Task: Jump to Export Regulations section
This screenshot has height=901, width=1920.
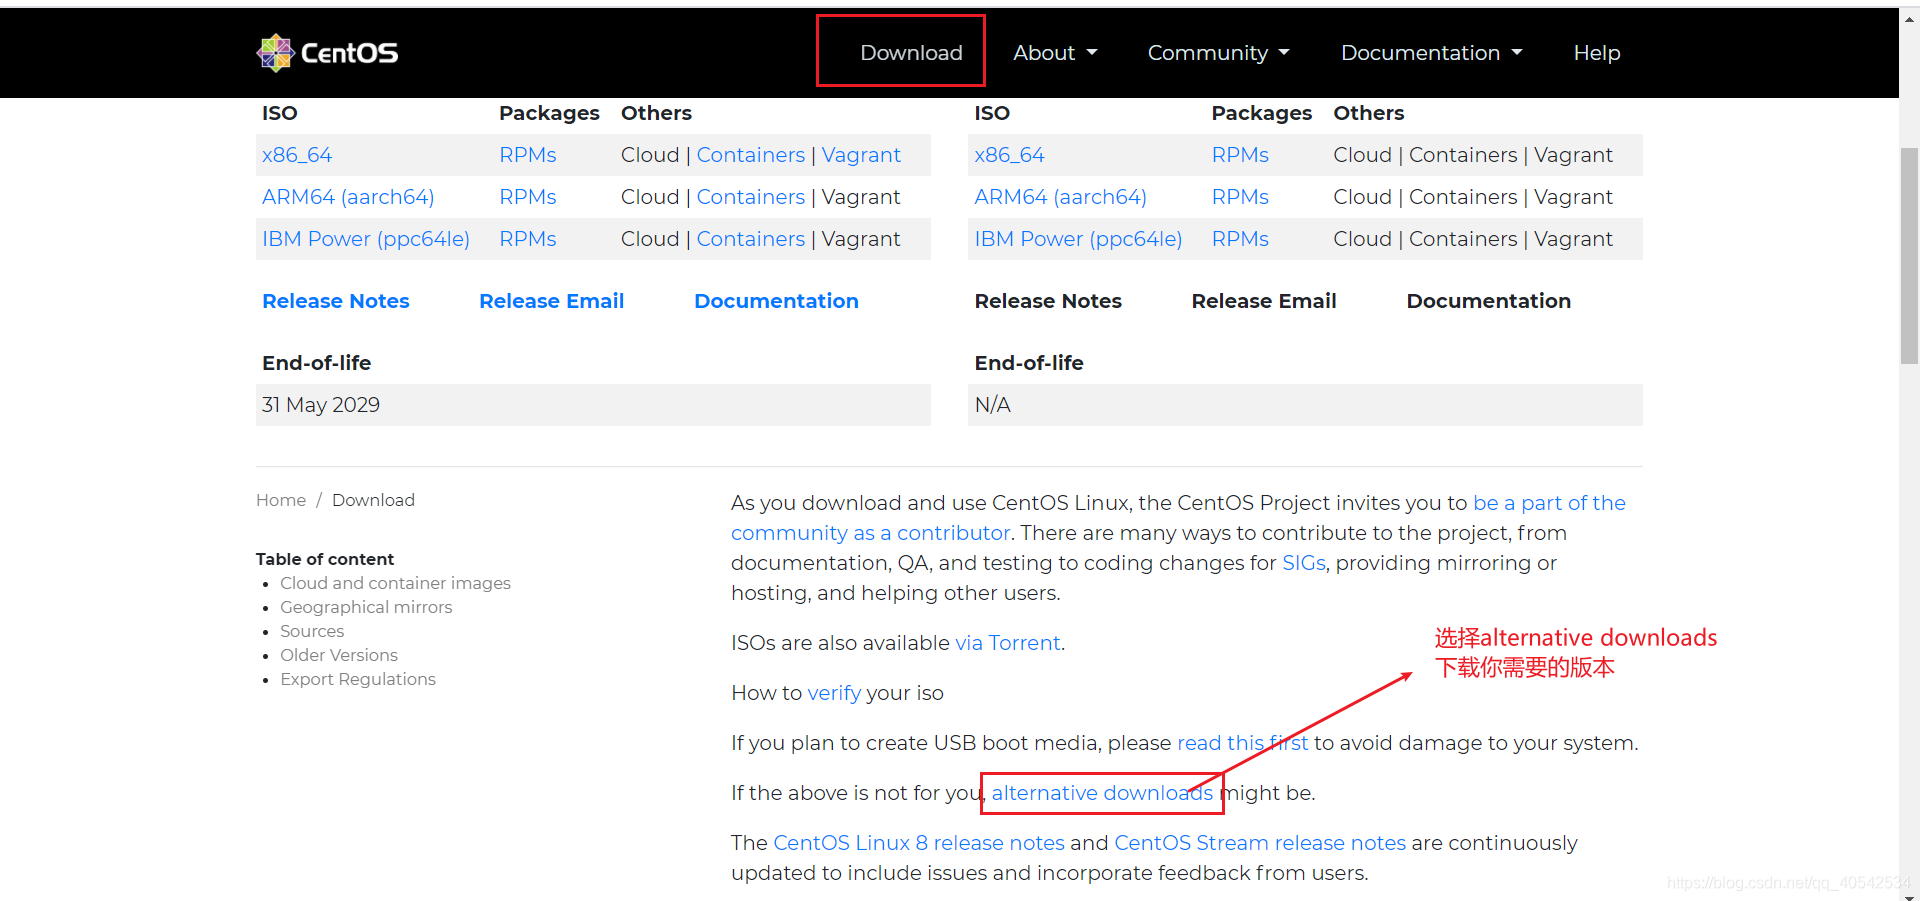Action: pos(358,679)
